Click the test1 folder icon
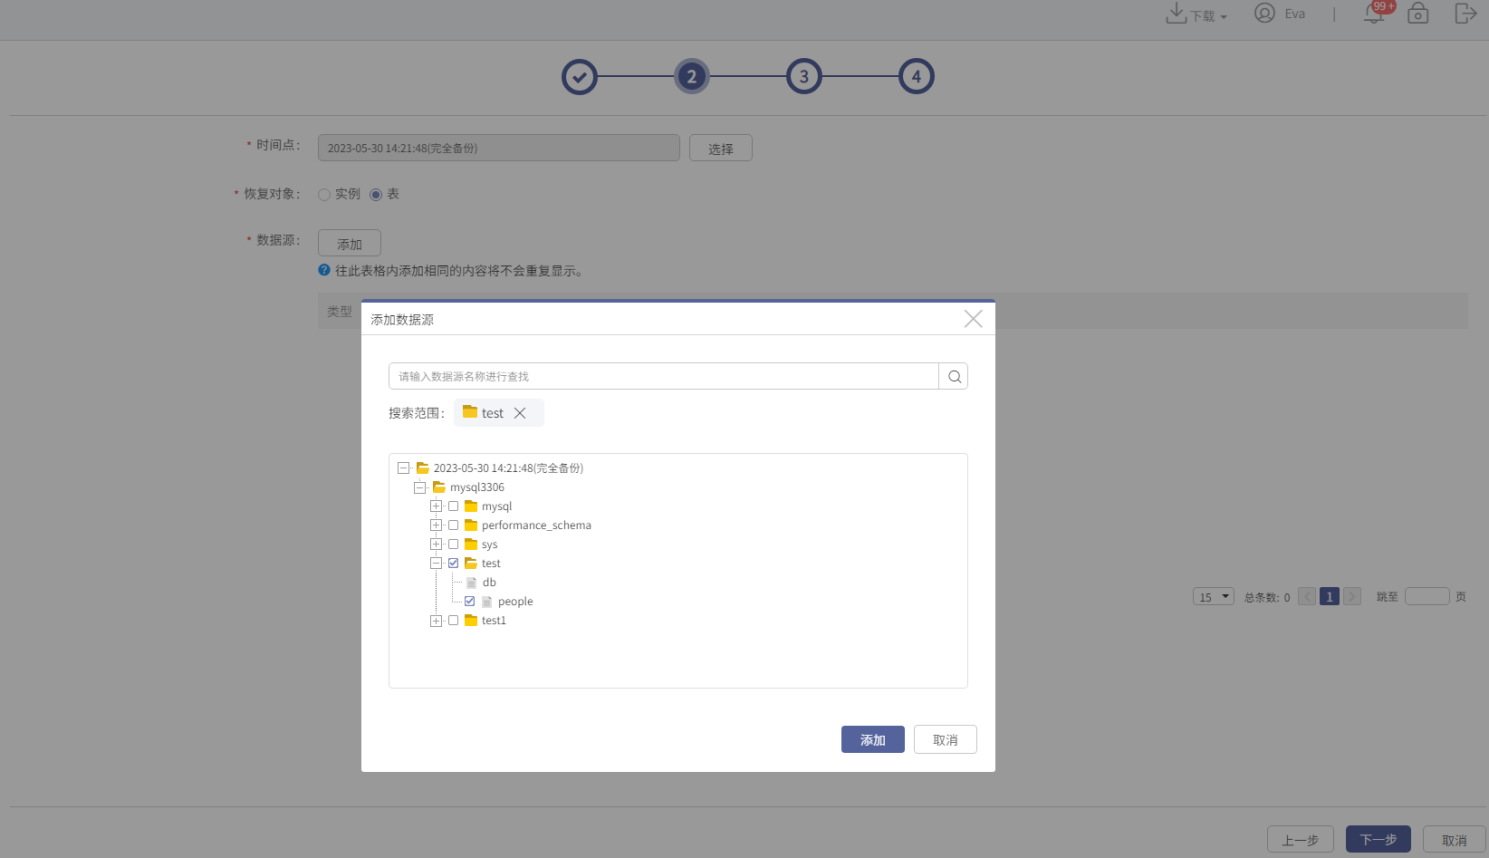 click(471, 620)
